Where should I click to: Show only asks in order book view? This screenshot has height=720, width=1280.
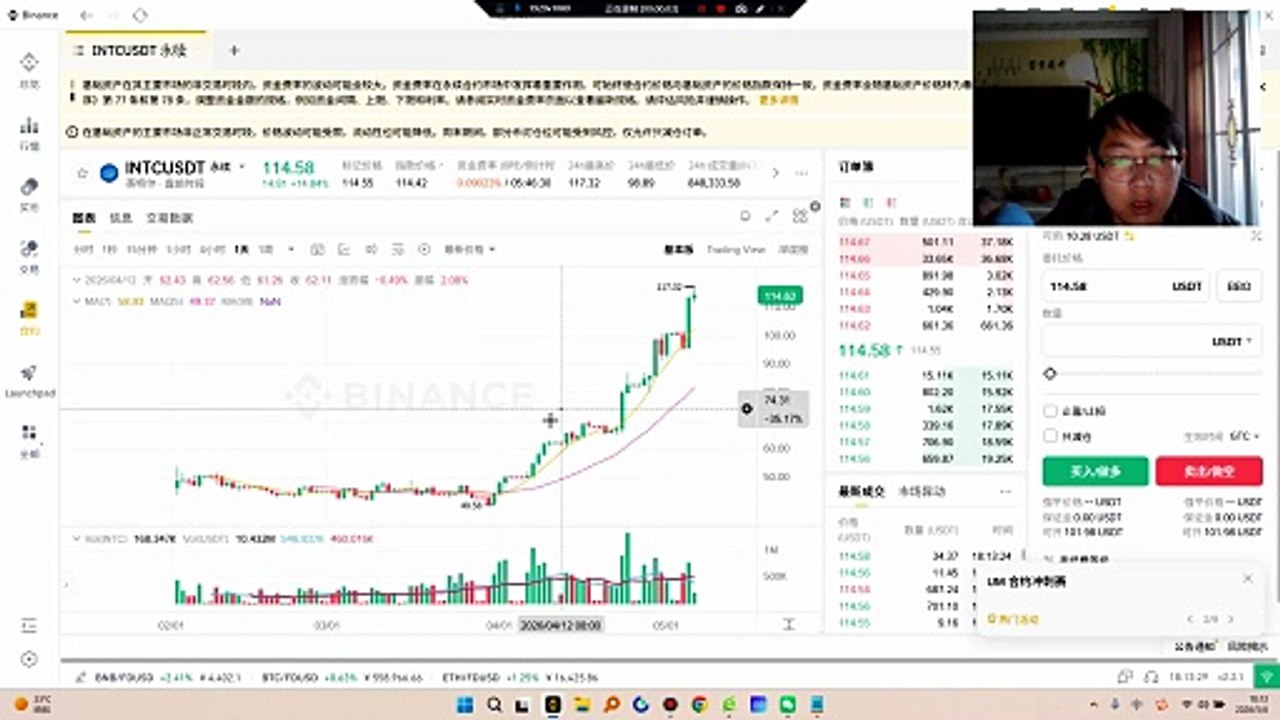[890, 201]
